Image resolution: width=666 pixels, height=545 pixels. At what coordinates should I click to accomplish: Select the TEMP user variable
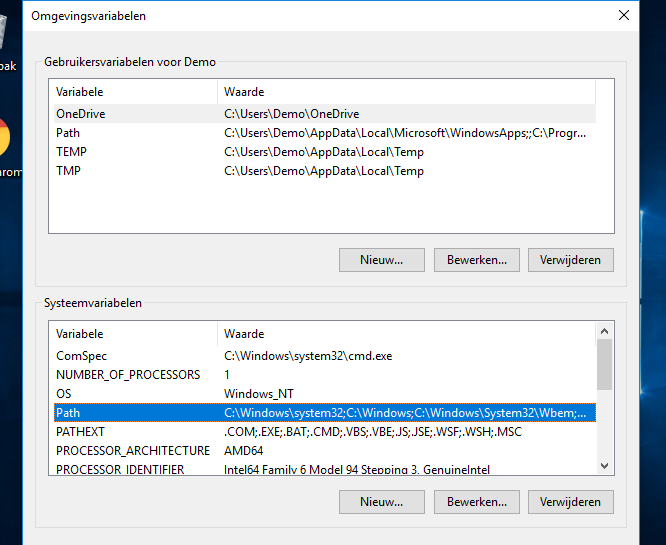(71, 152)
